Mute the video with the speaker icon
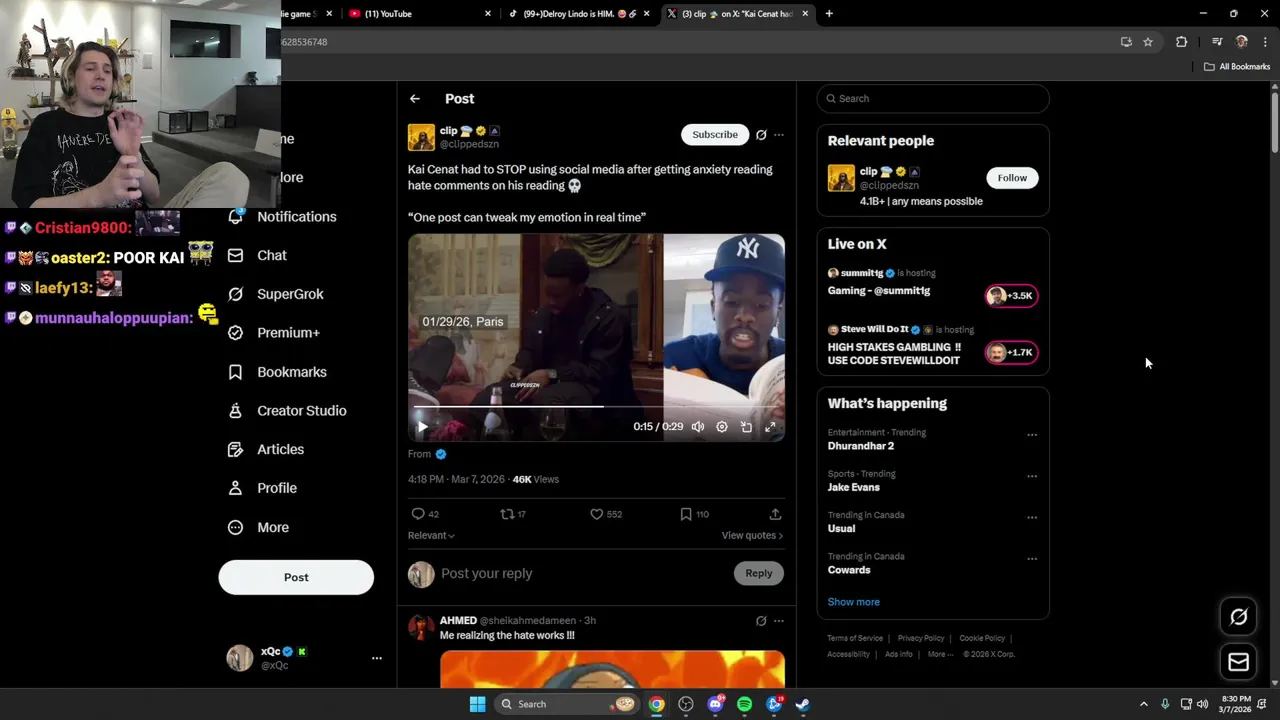Viewport: 1280px width, 720px height. [698, 427]
